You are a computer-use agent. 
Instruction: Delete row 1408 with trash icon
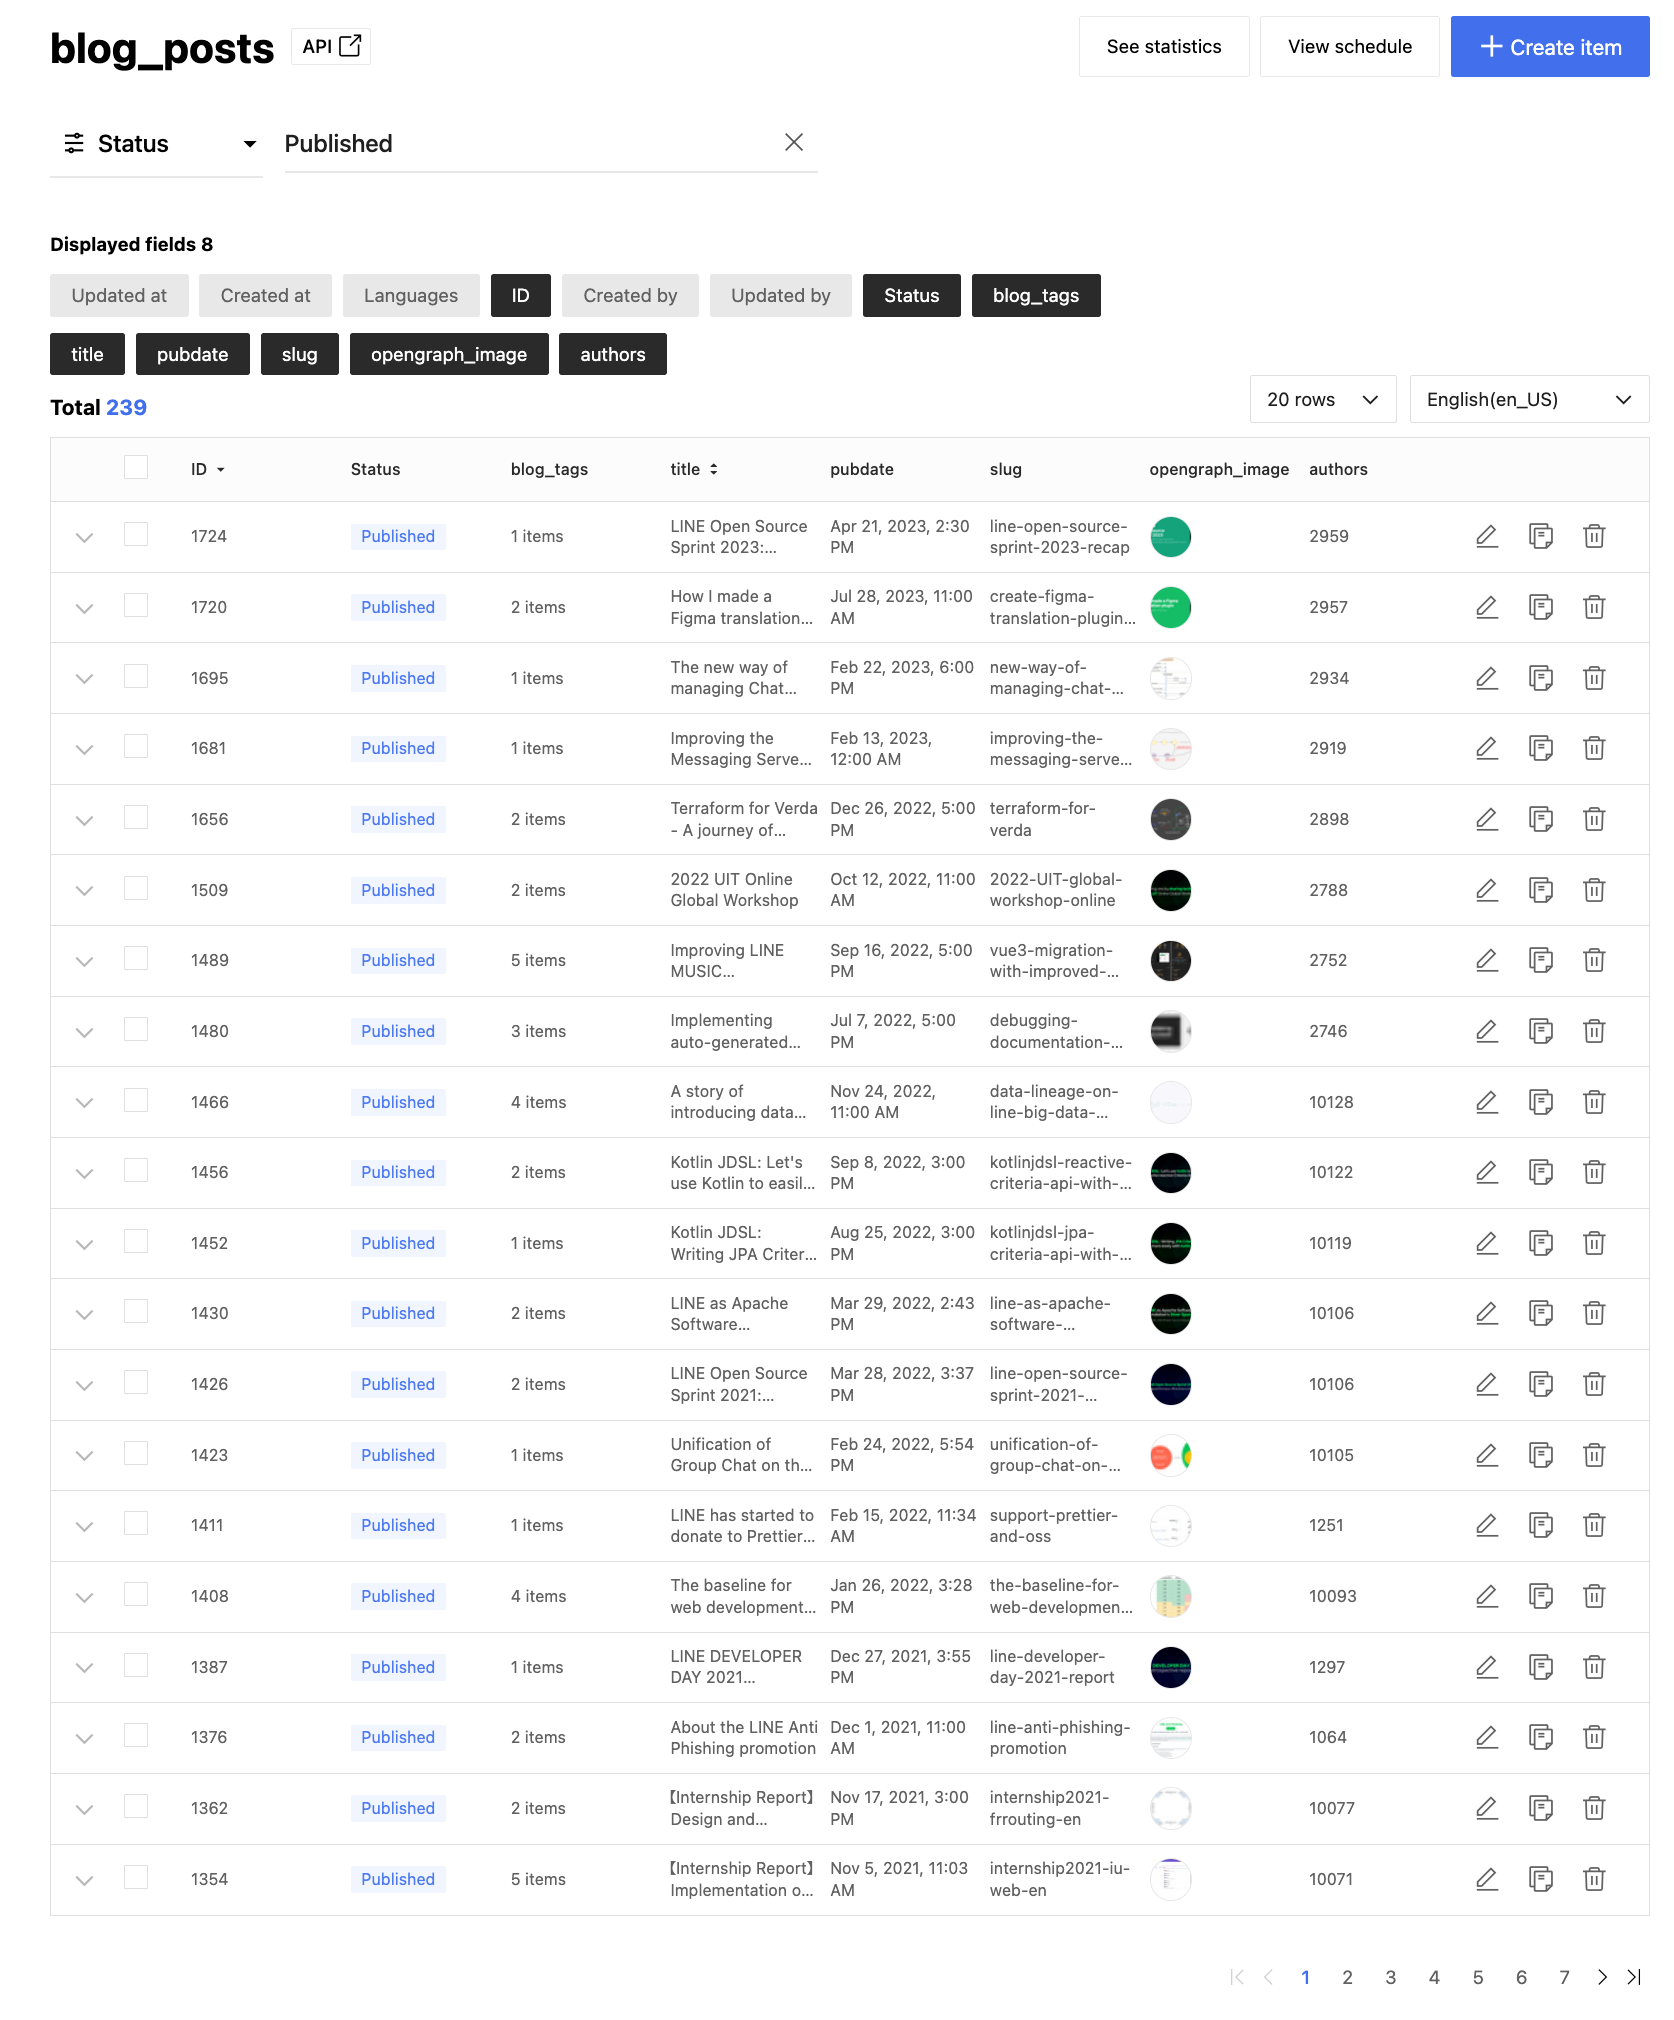tap(1595, 1596)
